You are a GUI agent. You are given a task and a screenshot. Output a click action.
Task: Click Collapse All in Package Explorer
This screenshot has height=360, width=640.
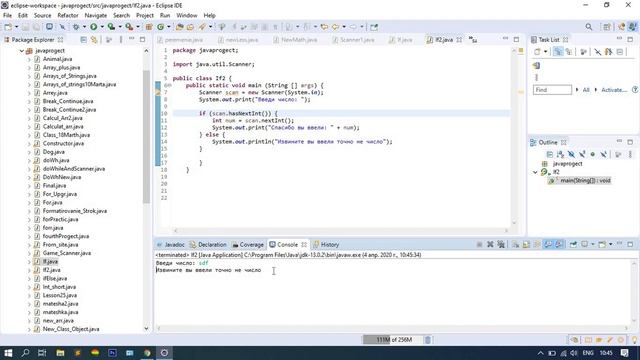83,40
